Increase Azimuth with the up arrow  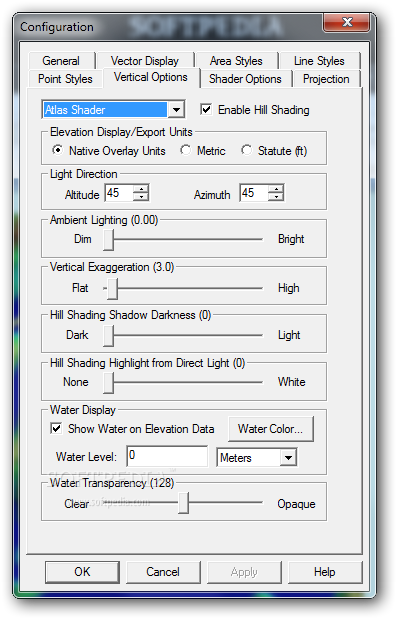(x=276, y=189)
